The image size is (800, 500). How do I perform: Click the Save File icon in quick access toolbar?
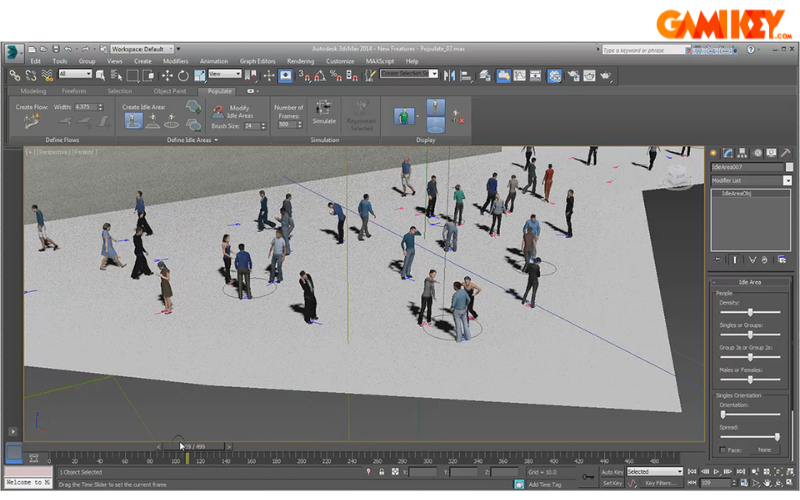pos(56,49)
